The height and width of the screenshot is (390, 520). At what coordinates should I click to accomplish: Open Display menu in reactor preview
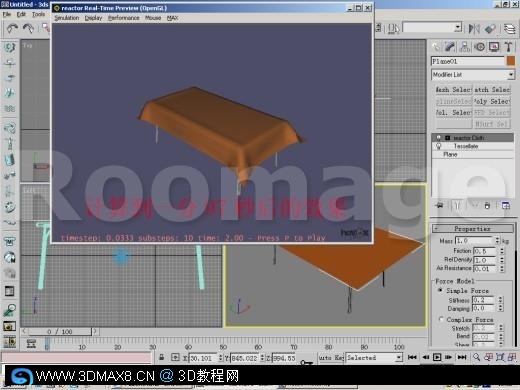pyautogui.click(x=93, y=18)
